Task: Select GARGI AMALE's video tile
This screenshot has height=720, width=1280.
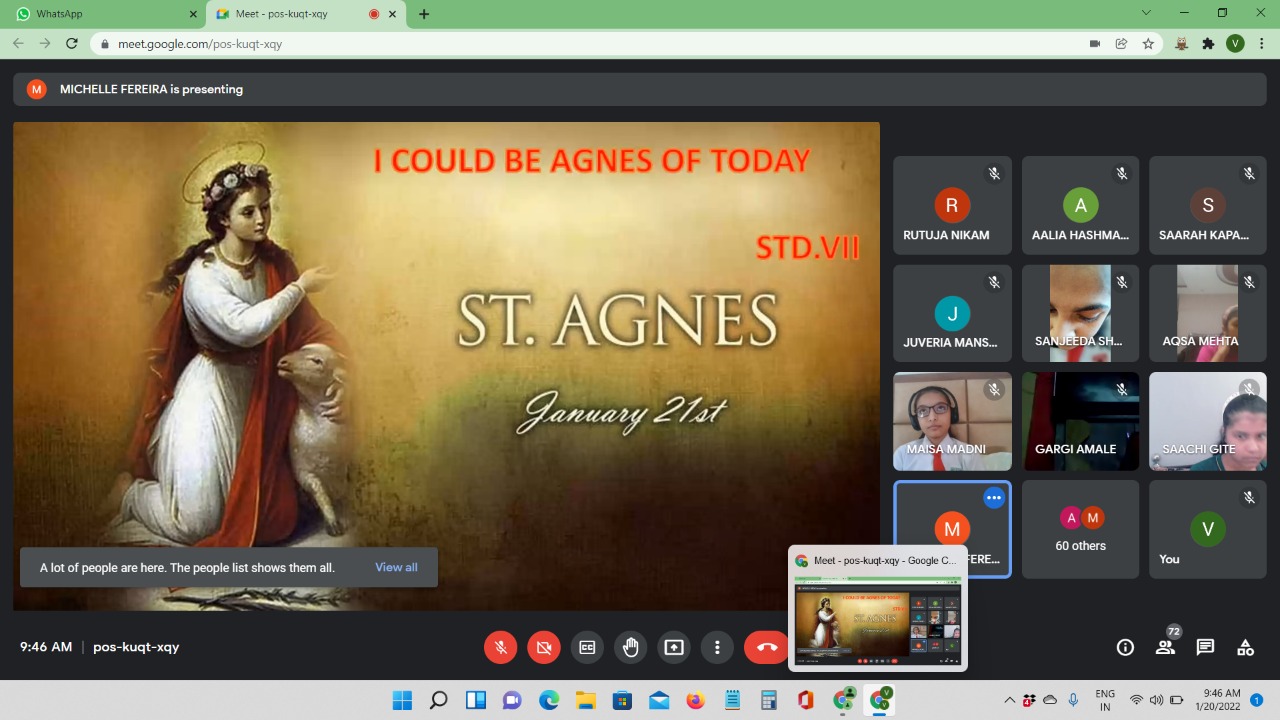Action: (x=1080, y=421)
